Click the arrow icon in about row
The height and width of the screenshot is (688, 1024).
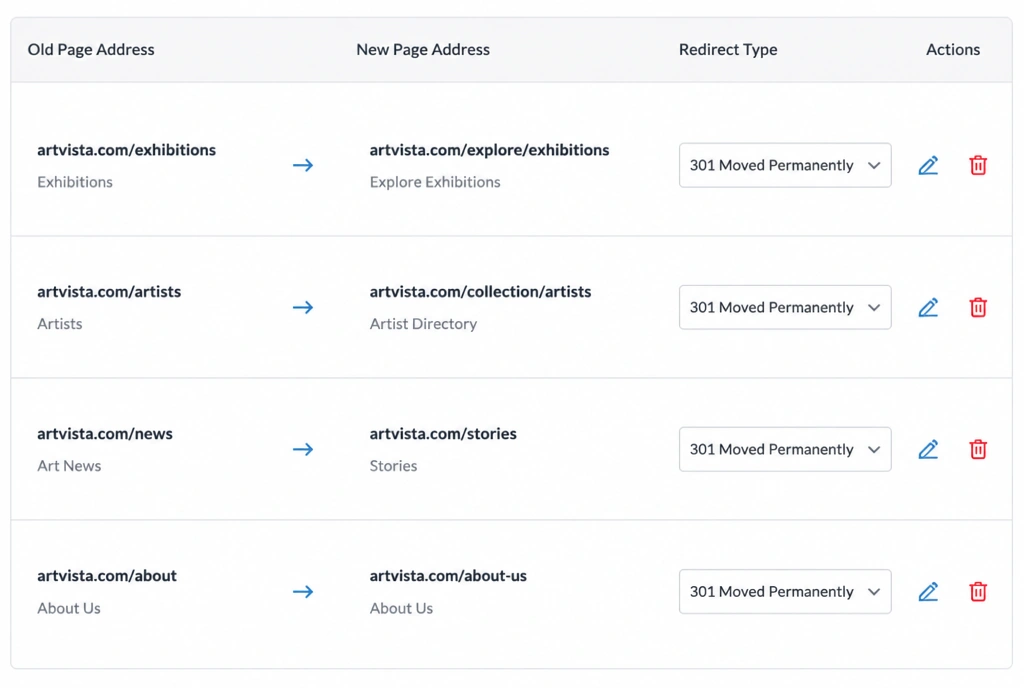point(303,591)
